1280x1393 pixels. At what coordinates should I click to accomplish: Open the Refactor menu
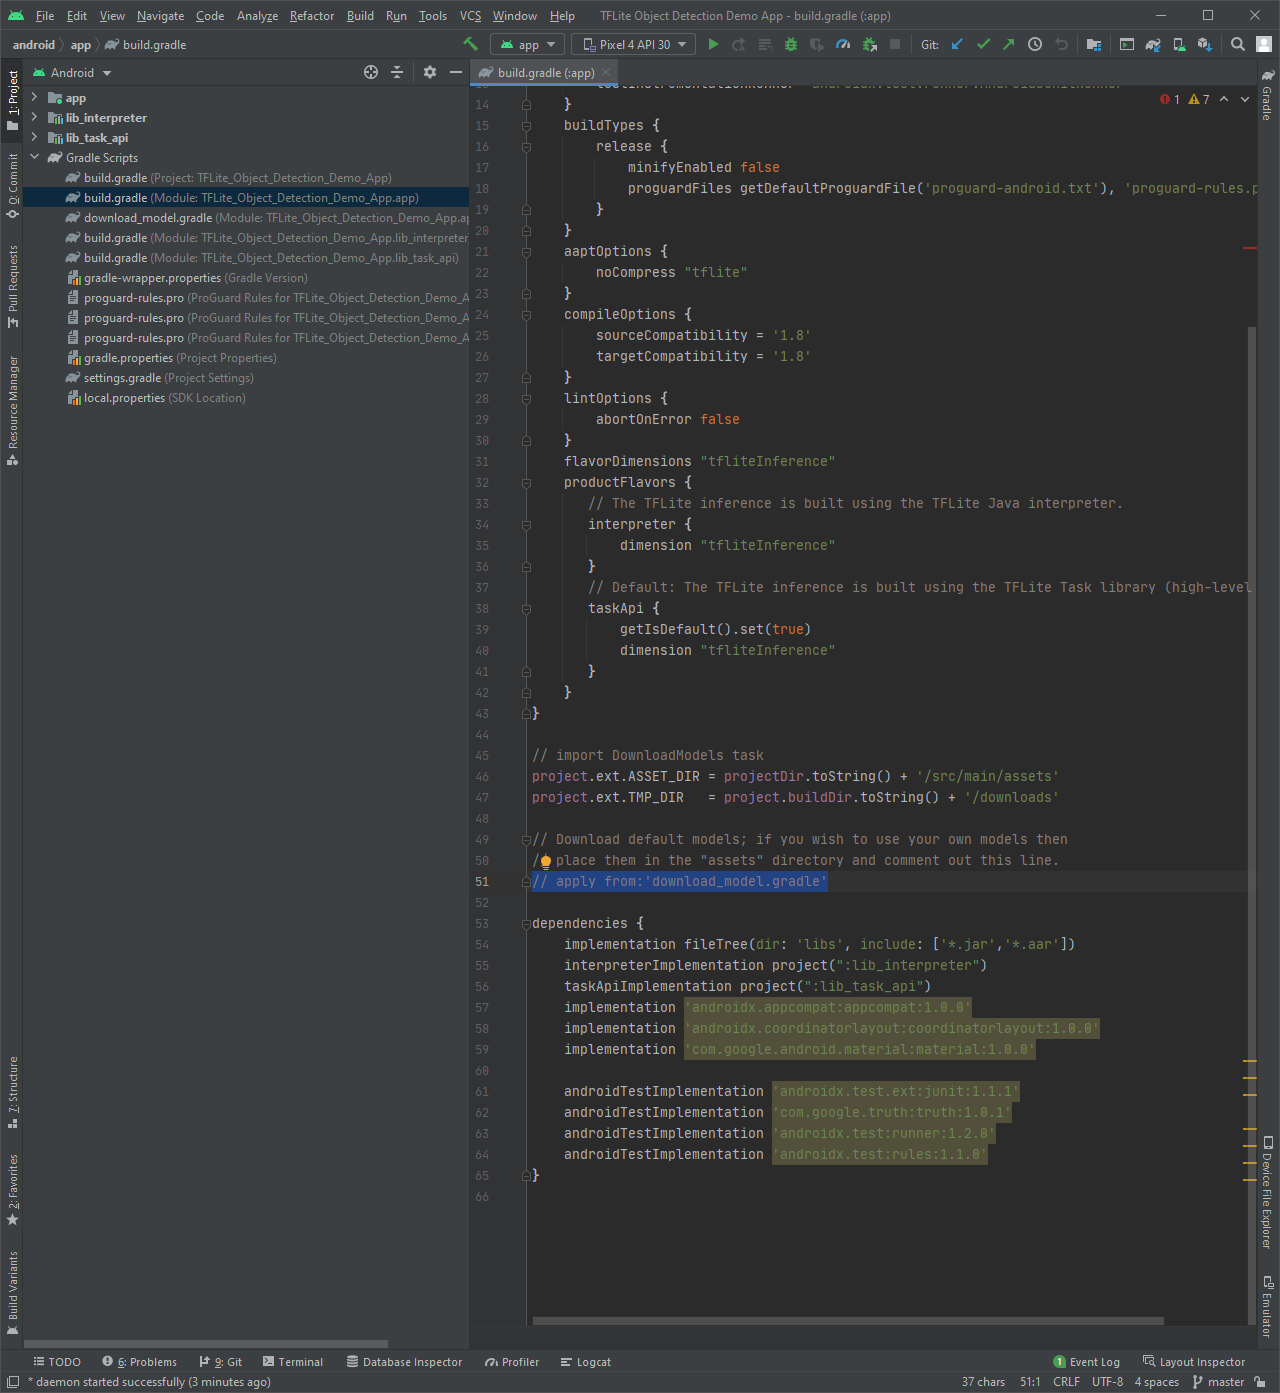point(312,15)
